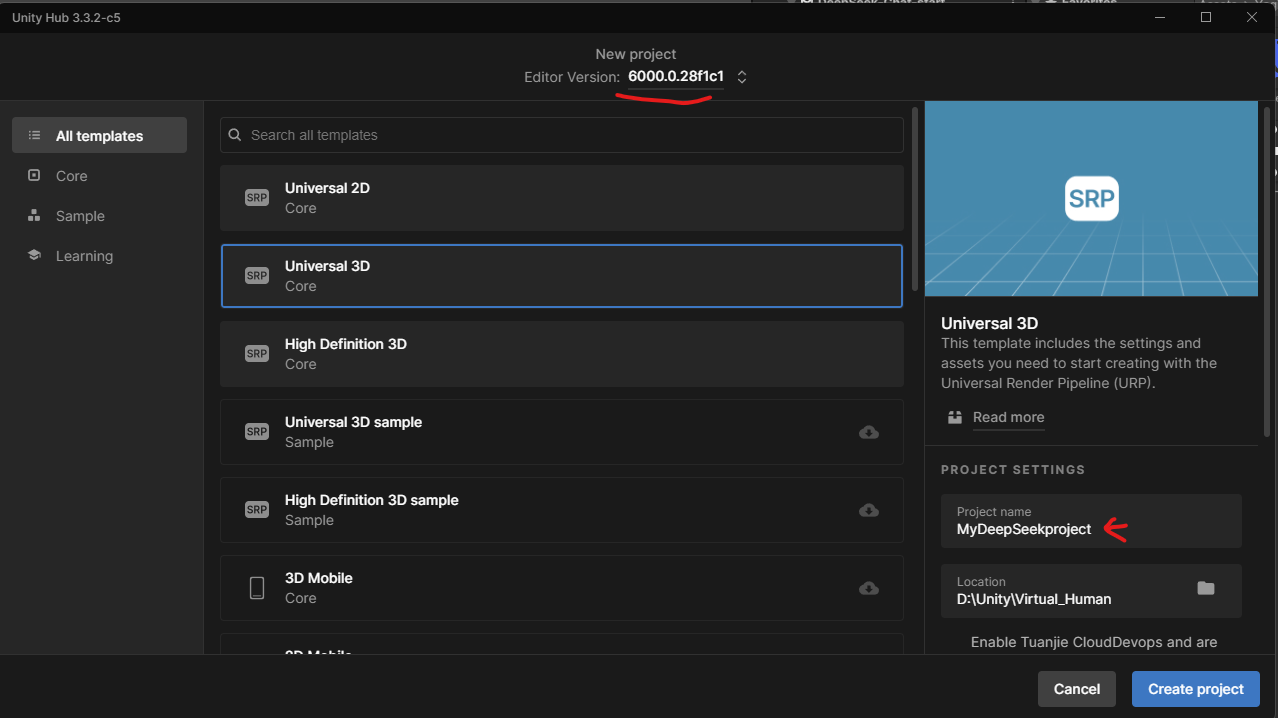Screen dimensions: 1278x718
Task: Download the High Definition 3D sample template
Action: pos(869,510)
